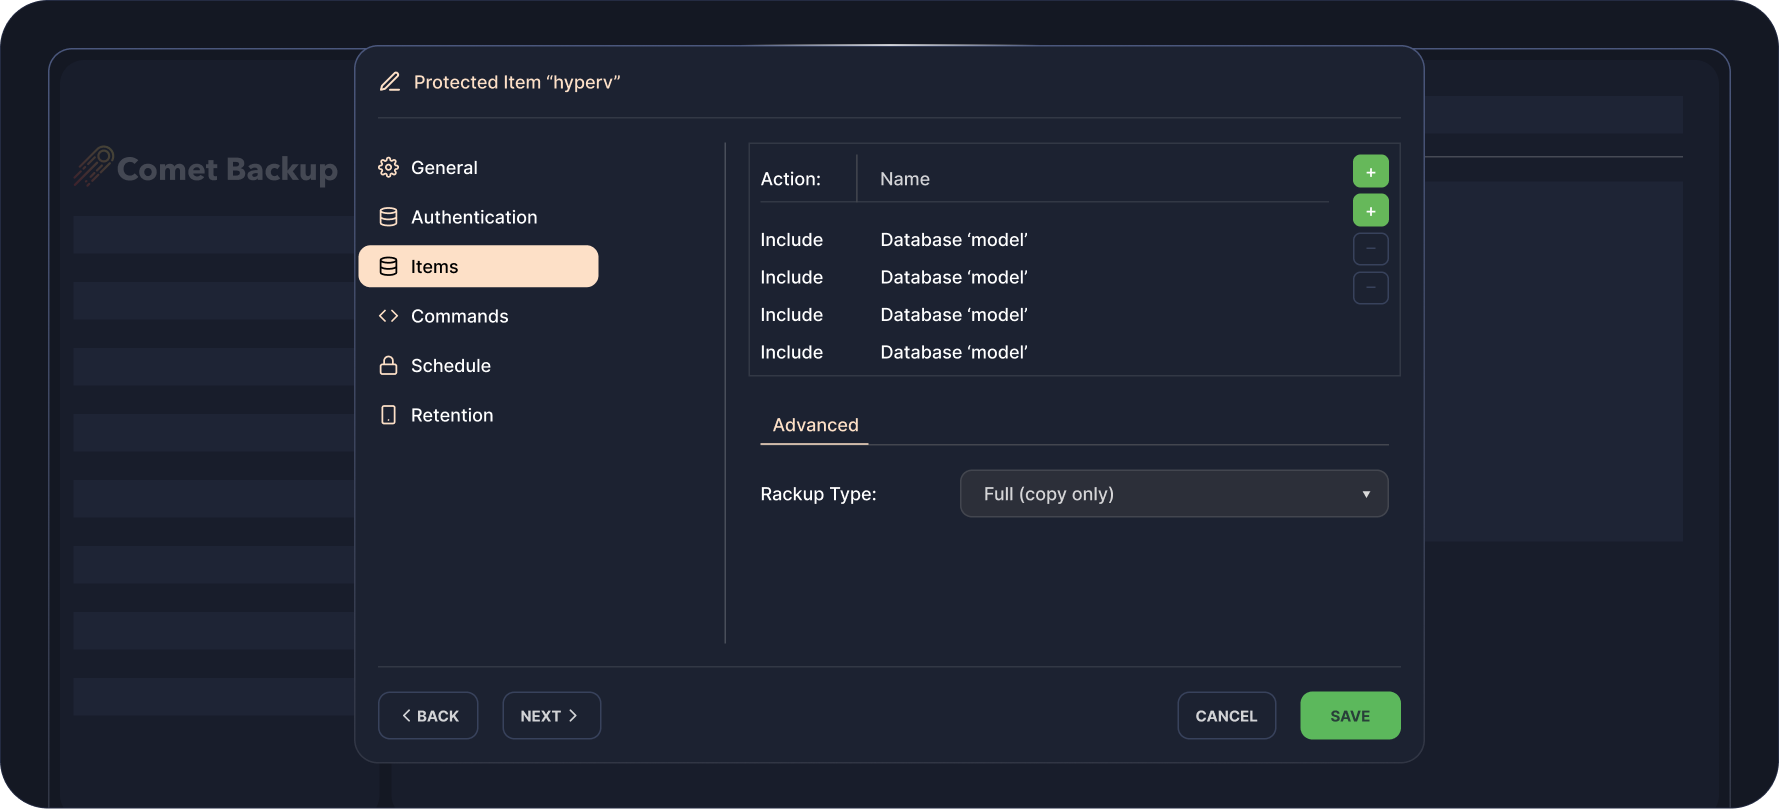The image size is (1779, 809).
Task: Click the dropdown arrow on Full (copy only)
Action: click(1366, 494)
